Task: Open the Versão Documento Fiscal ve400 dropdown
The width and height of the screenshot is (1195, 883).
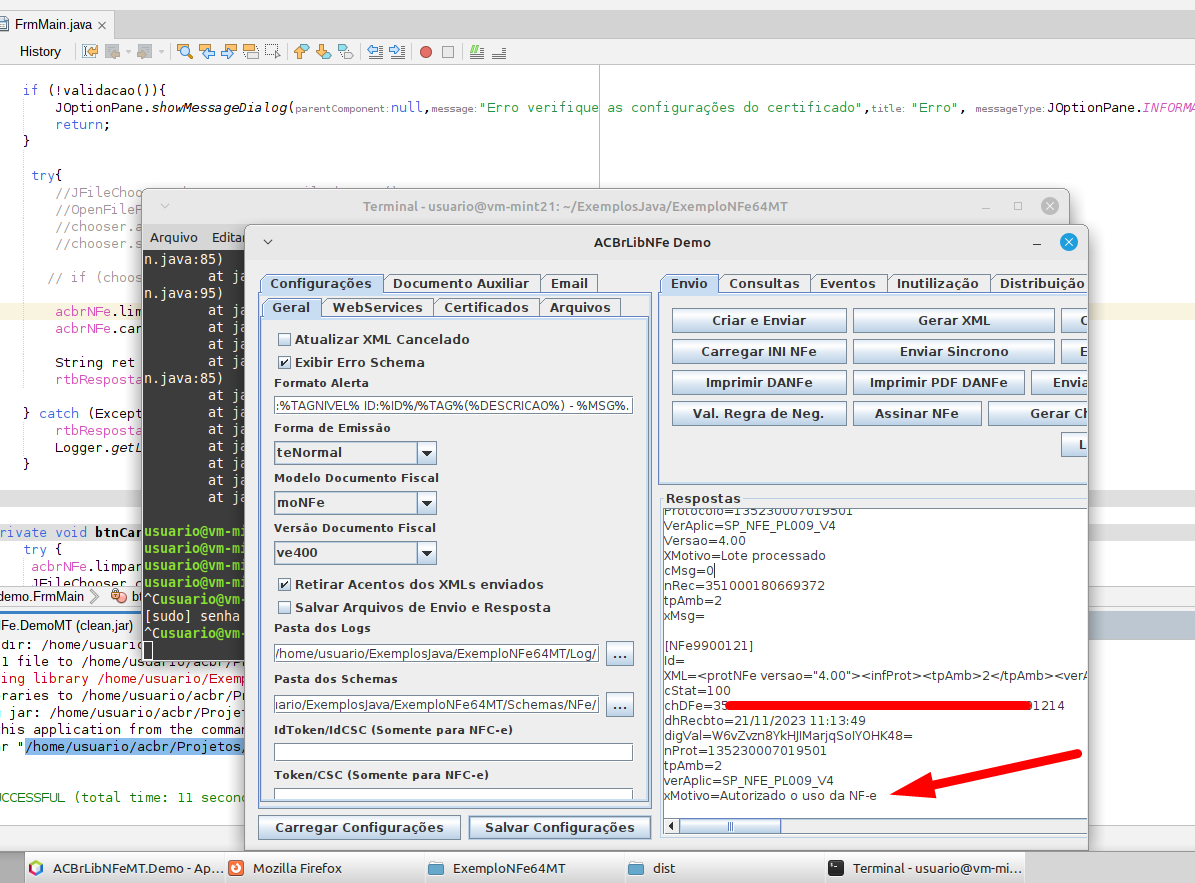Action: point(427,553)
